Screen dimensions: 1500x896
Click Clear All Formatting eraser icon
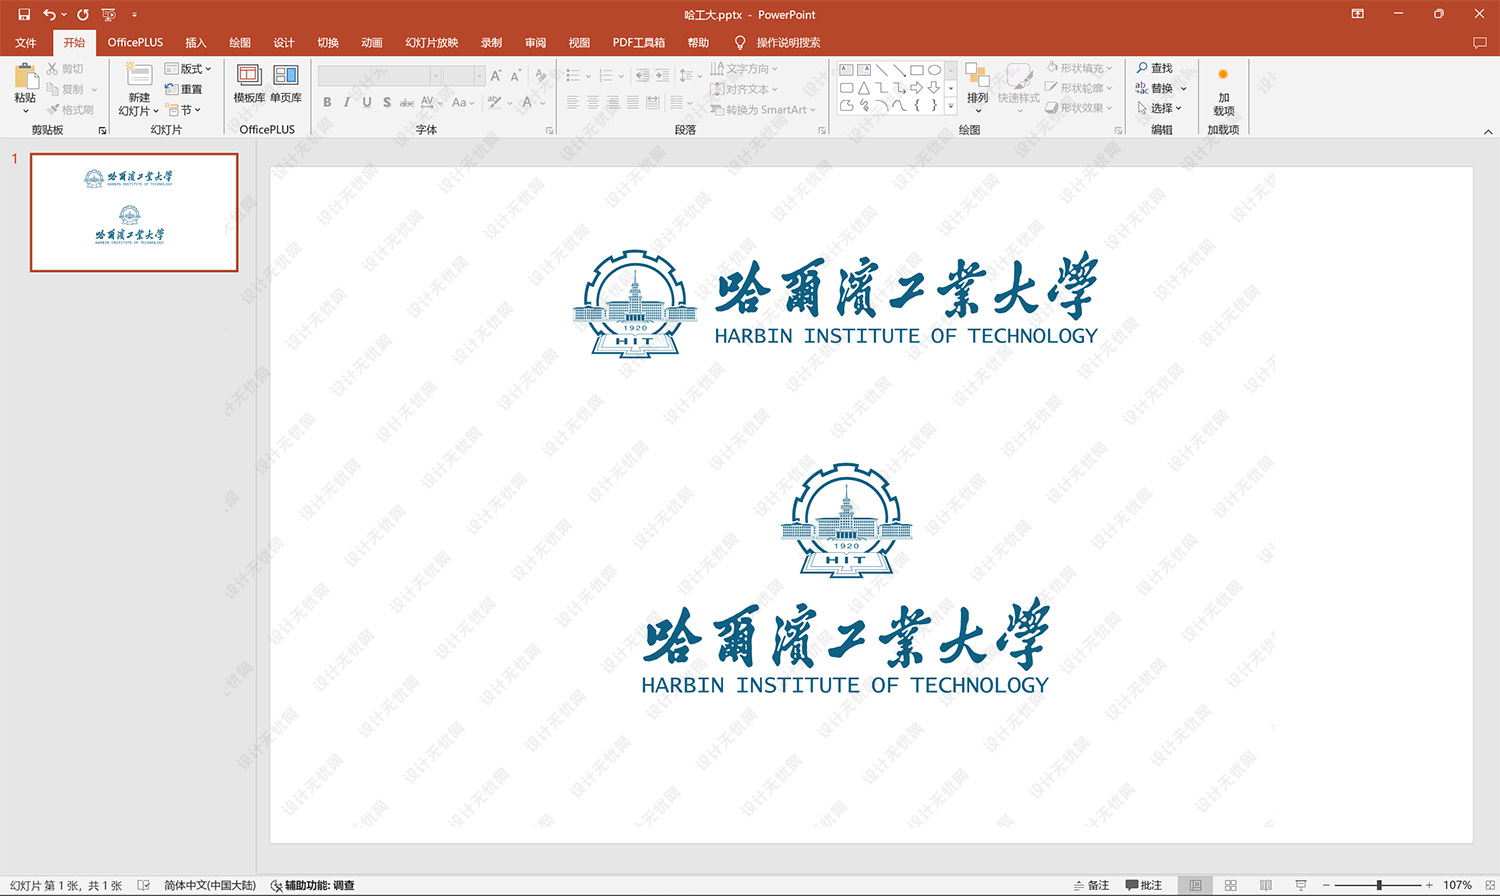541,76
